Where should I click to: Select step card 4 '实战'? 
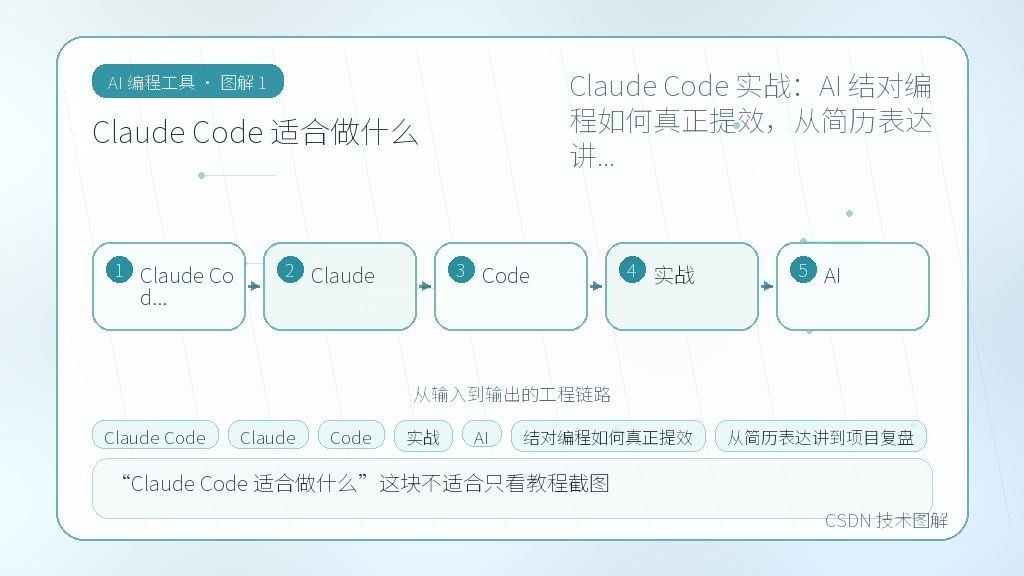pyautogui.click(x=682, y=286)
